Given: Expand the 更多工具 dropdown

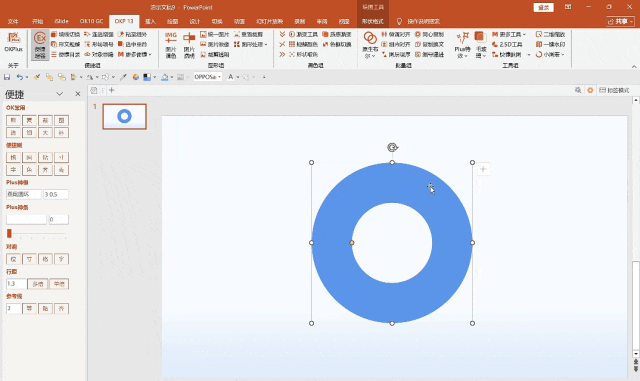Looking at the screenshot, I should pos(509,34).
